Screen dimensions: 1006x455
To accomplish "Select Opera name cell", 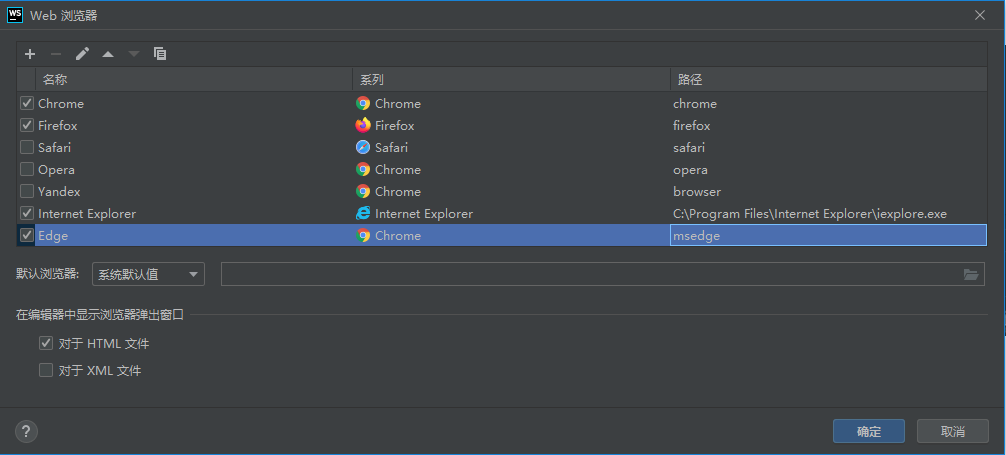I will 194,169.
